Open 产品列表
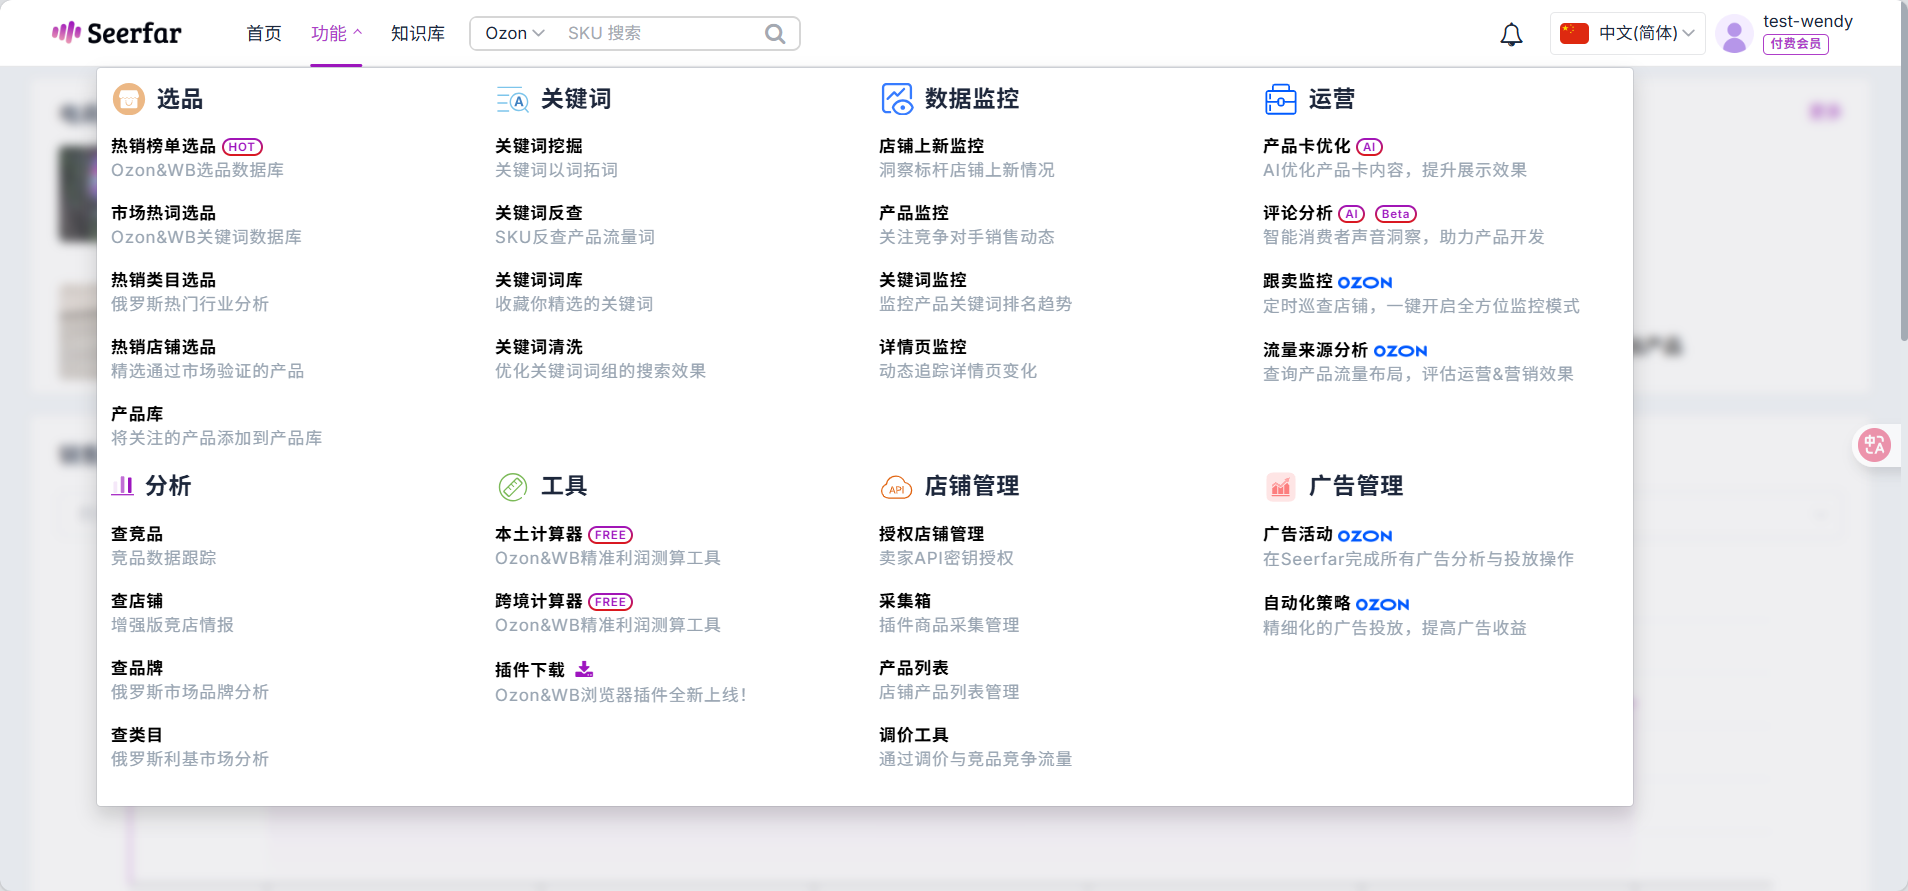 click(x=914, y=668)
